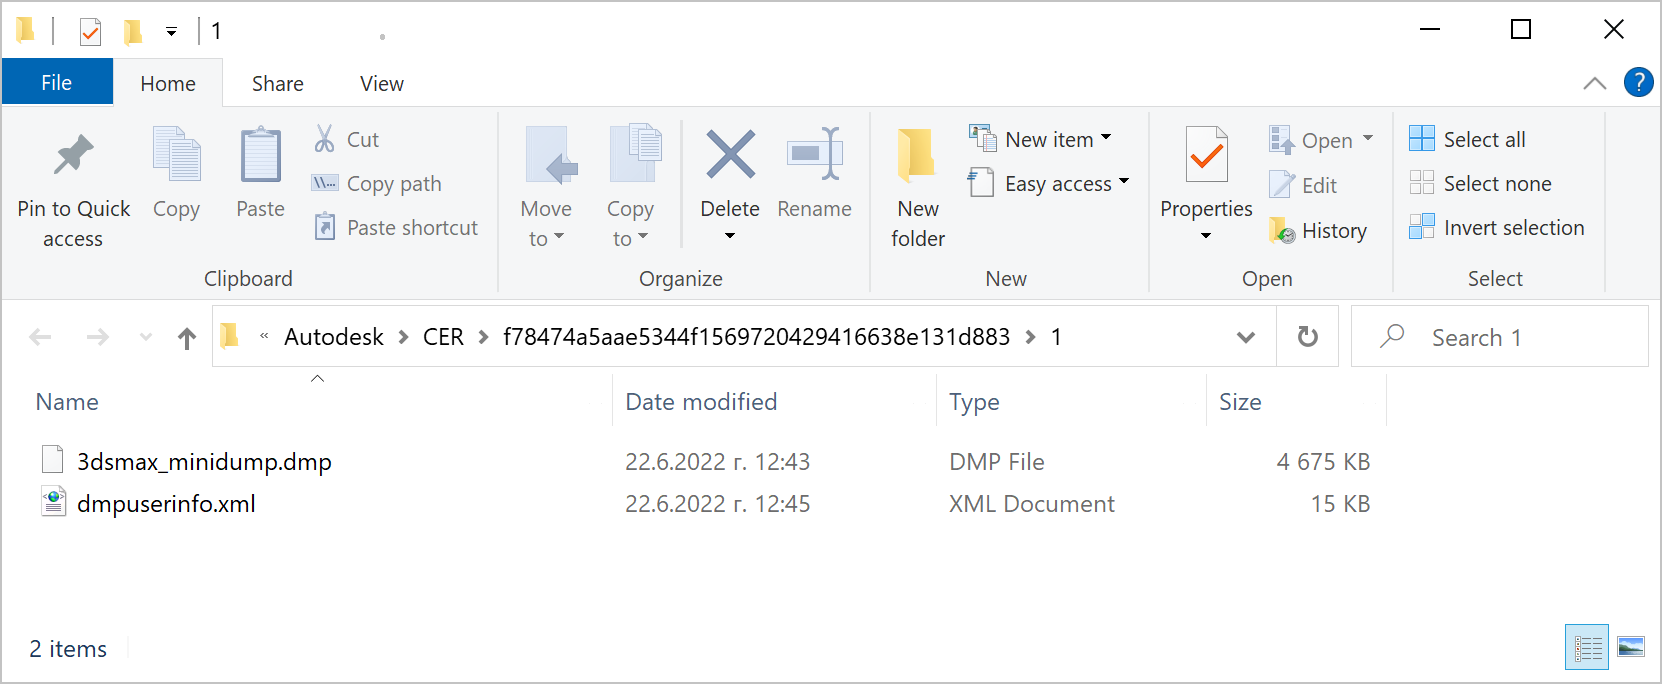Collapse the ribbon with the chevron
This screenshot has height=684, width=1662.
click(1594, 83)
